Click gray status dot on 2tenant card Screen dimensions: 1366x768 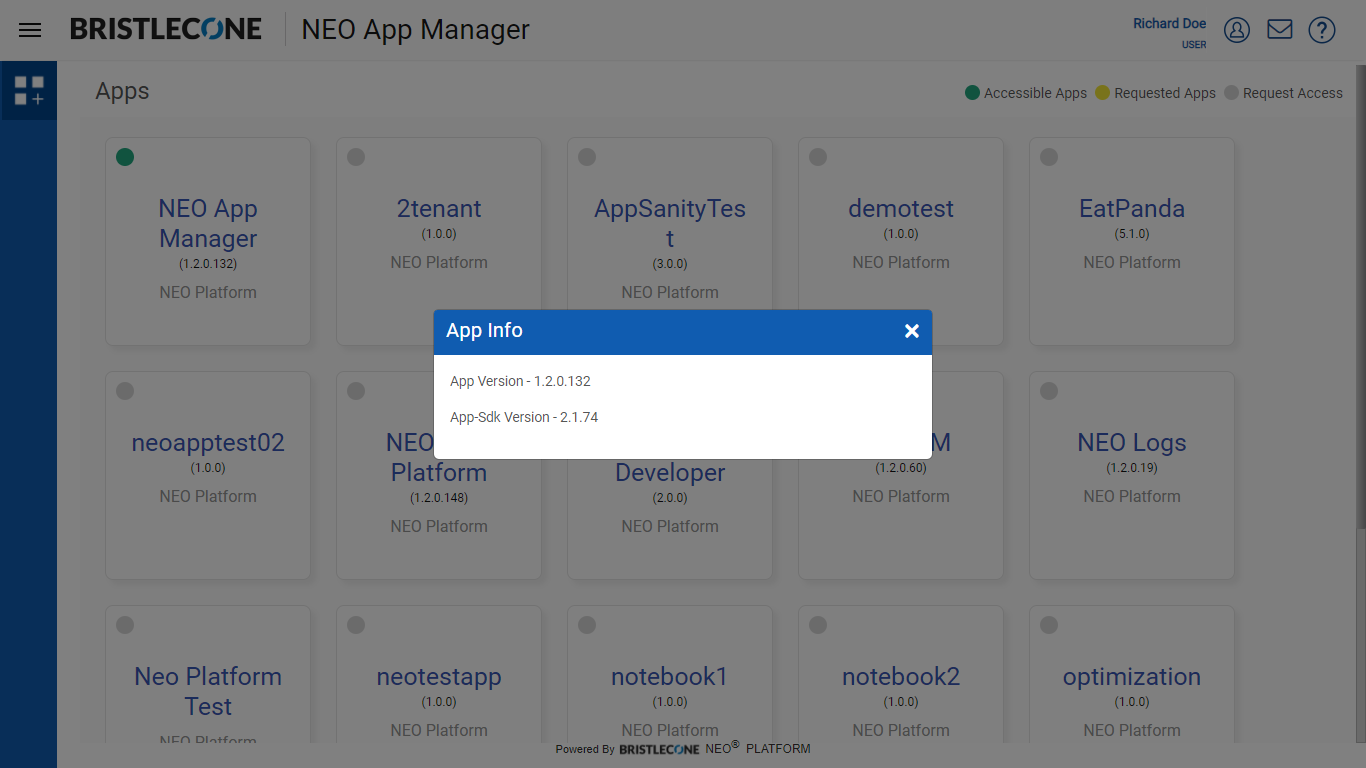click(x=356, y=157)
